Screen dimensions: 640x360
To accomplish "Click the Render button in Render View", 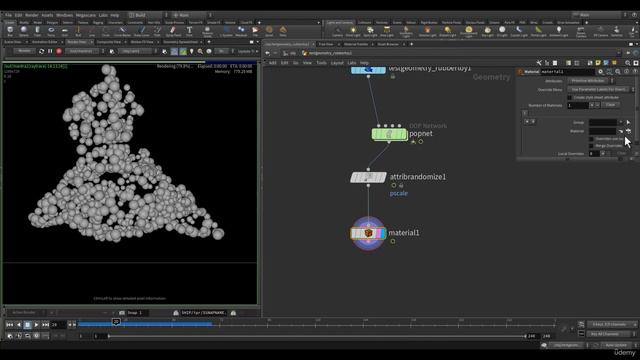I will [x=24, y=51].
